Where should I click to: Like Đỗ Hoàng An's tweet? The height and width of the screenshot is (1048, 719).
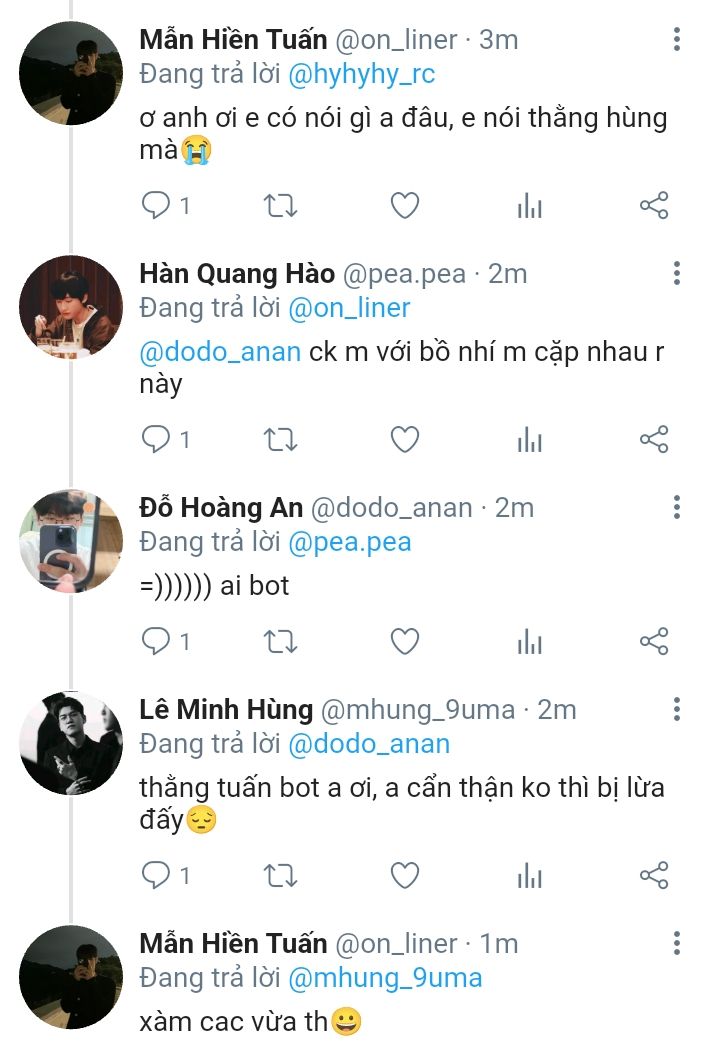[x=404, y=640]
